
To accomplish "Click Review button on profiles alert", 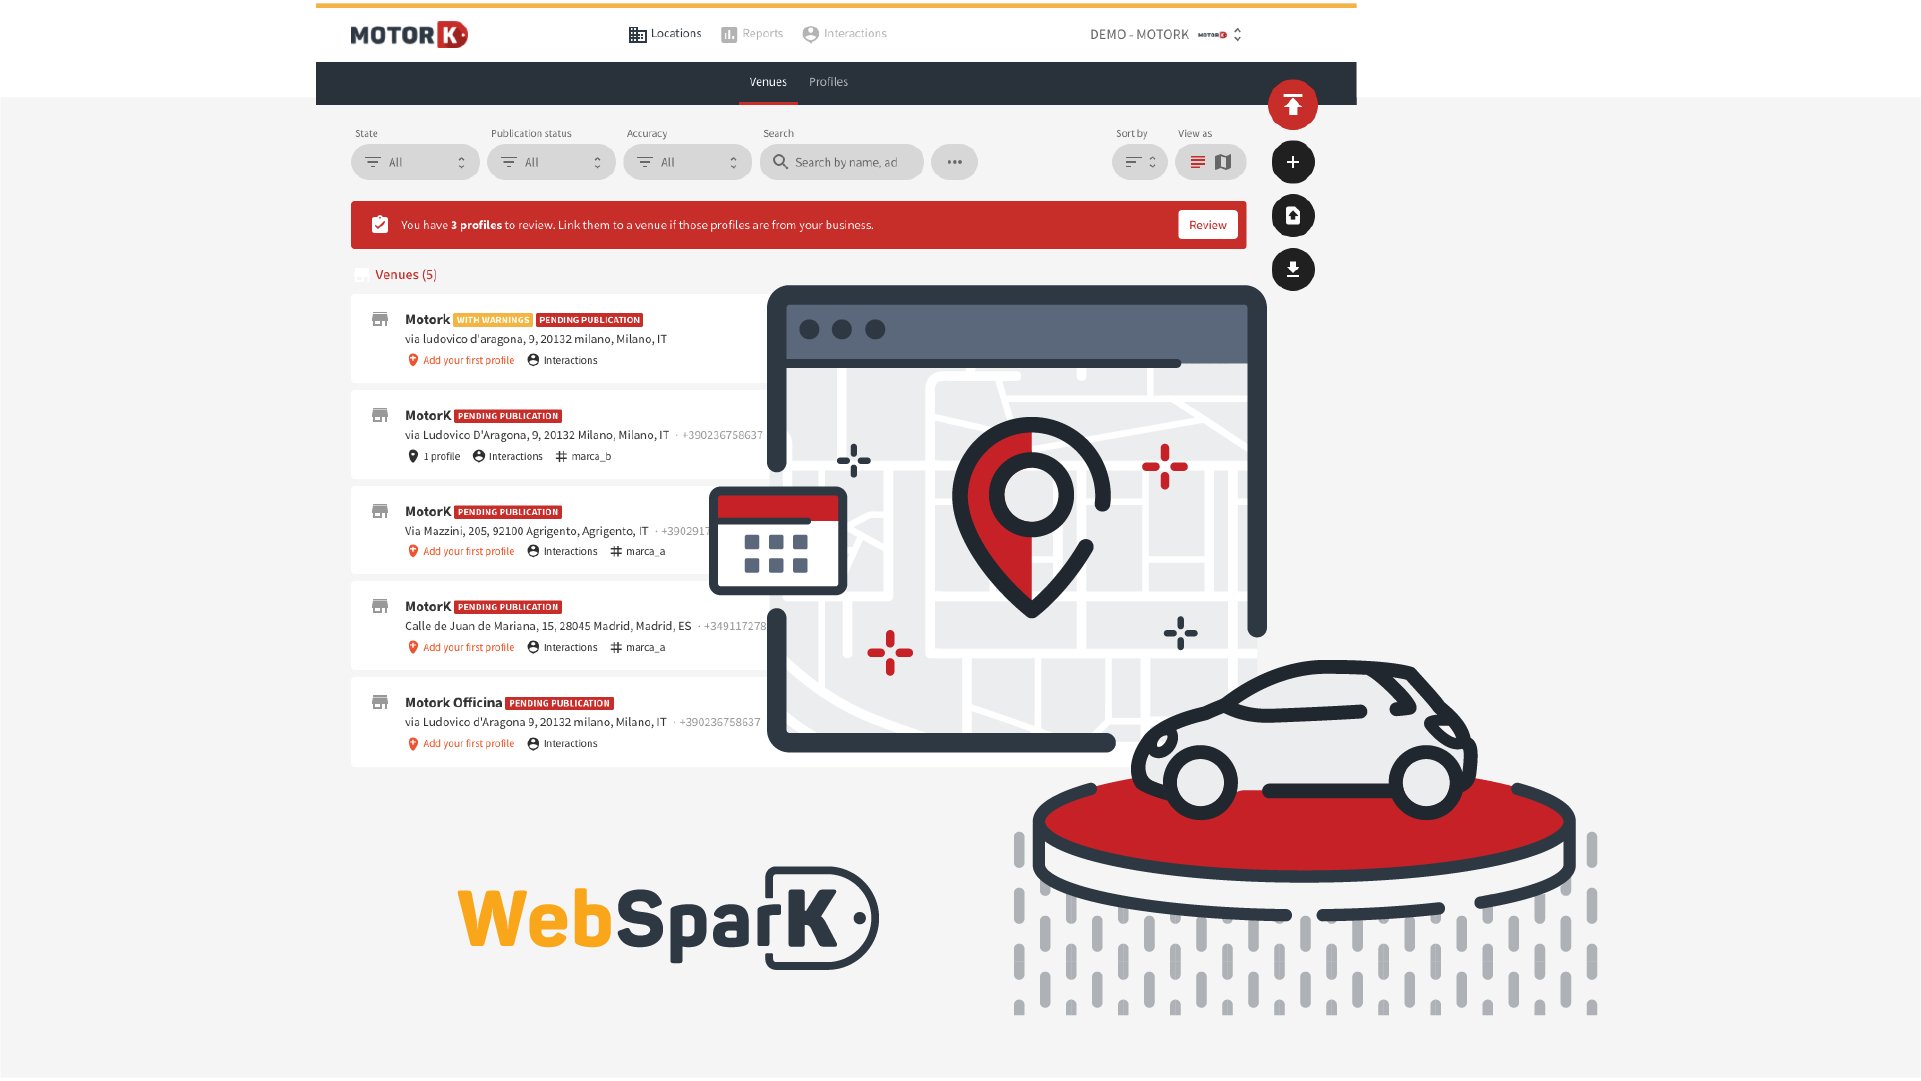I will click(x=1206, y=224).
